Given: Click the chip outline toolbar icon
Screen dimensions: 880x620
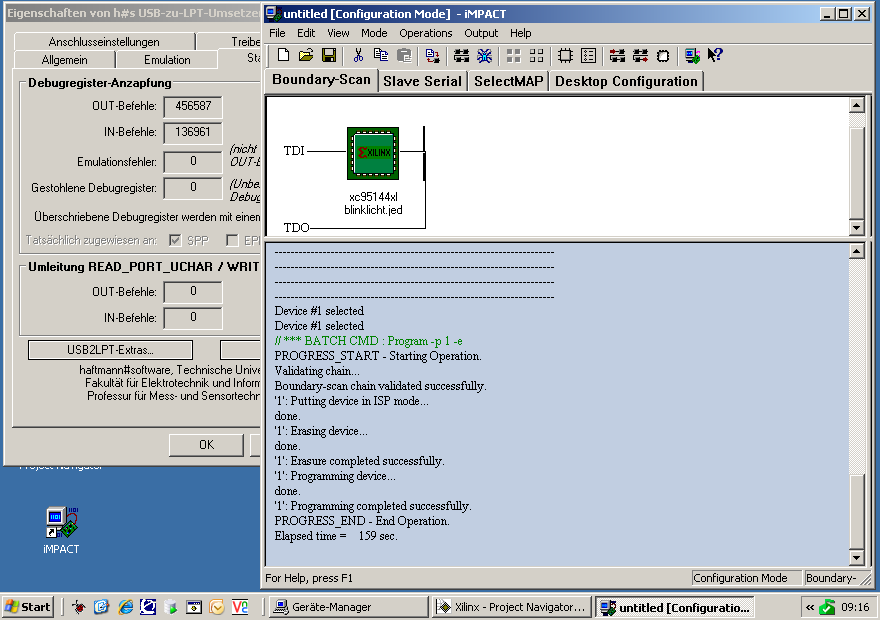Looking at the screenshot, I should tap(565, 55).
